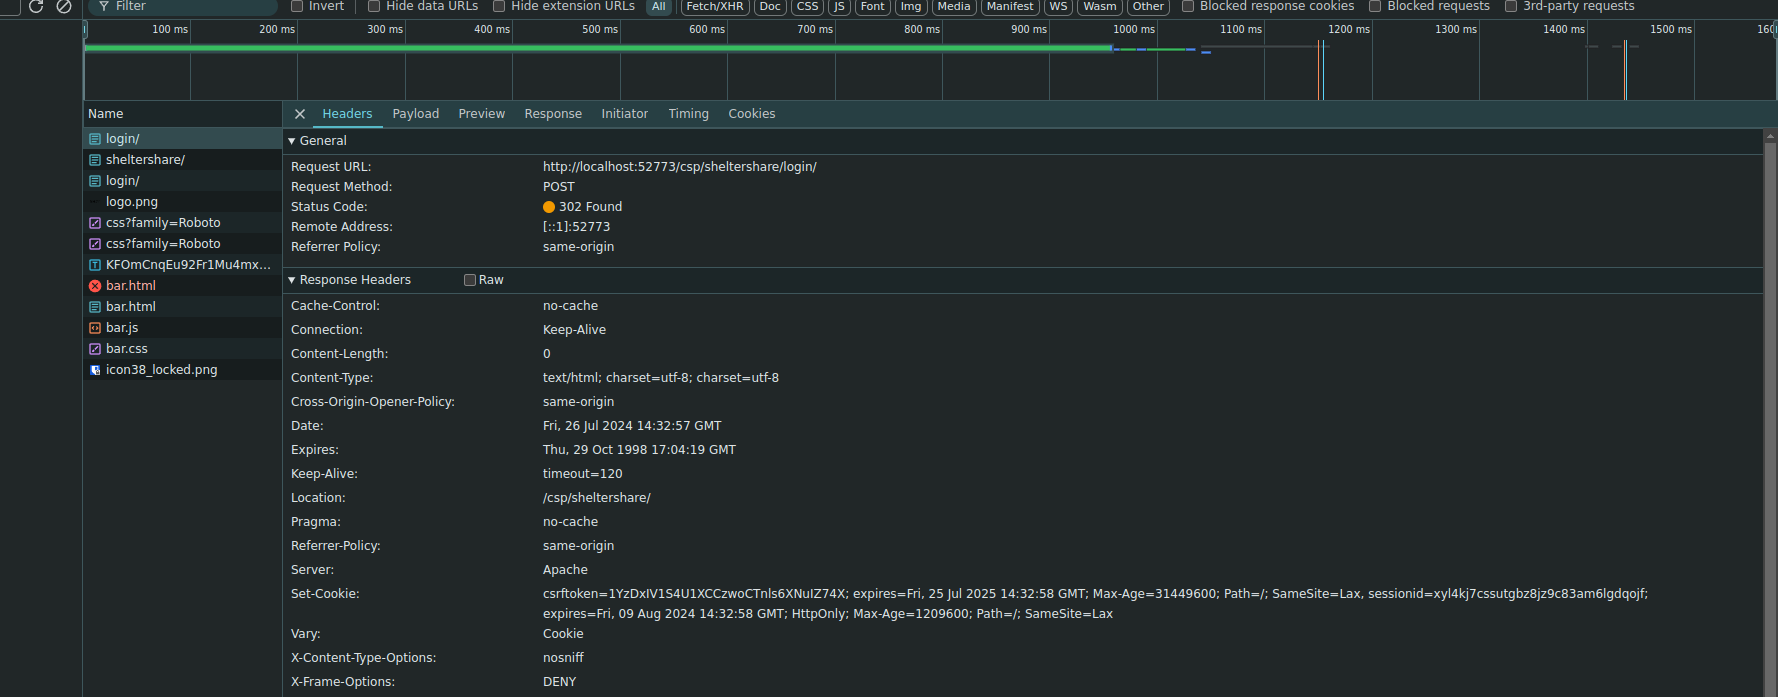Toggle the Raw response headers checkbox

point(470,280)
